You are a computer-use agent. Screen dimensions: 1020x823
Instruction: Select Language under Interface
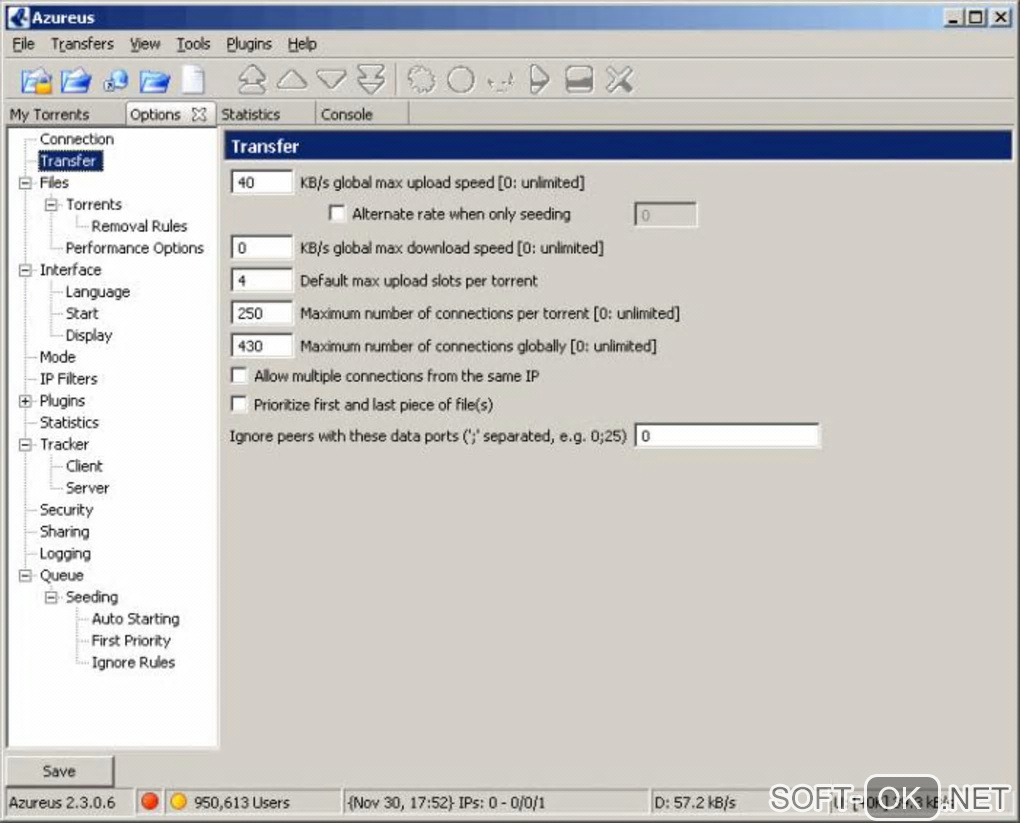(x=98, y=291)
